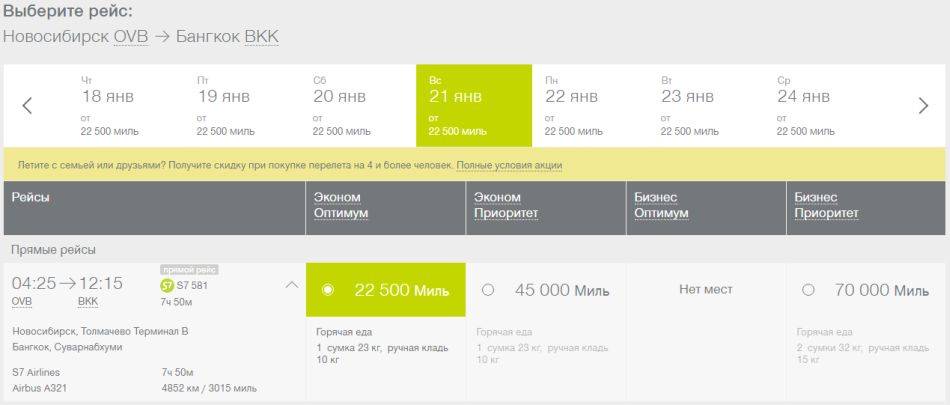Viewport: 950px width, 405px height.
Task: Choose the Thursday 18 Jan date tab
Action: tap(127, 105)
